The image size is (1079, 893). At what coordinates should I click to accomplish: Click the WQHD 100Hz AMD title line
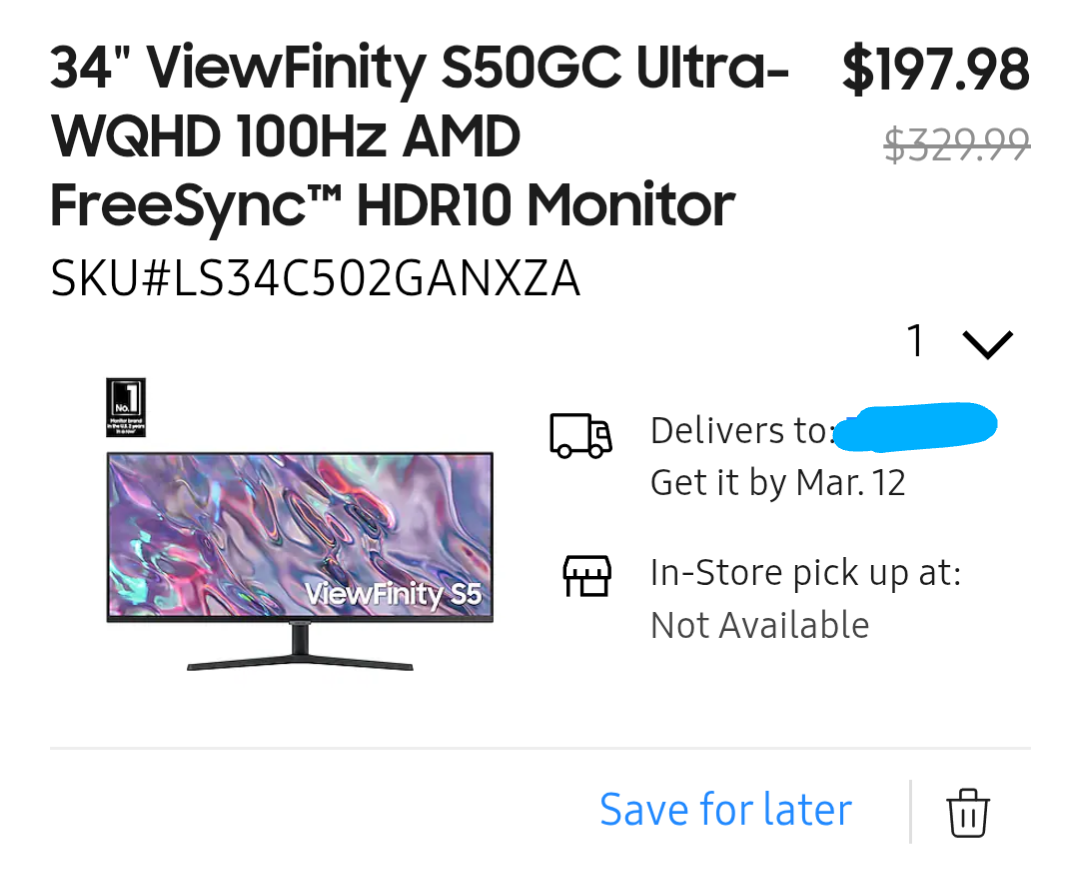point(285,136)
